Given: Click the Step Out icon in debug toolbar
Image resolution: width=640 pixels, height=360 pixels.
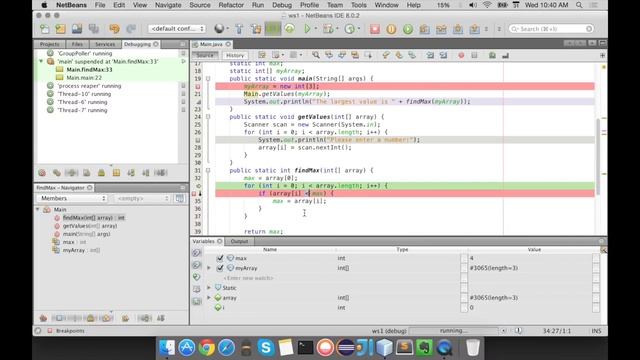Looking at the screenshot, I should tap(458, 29).
